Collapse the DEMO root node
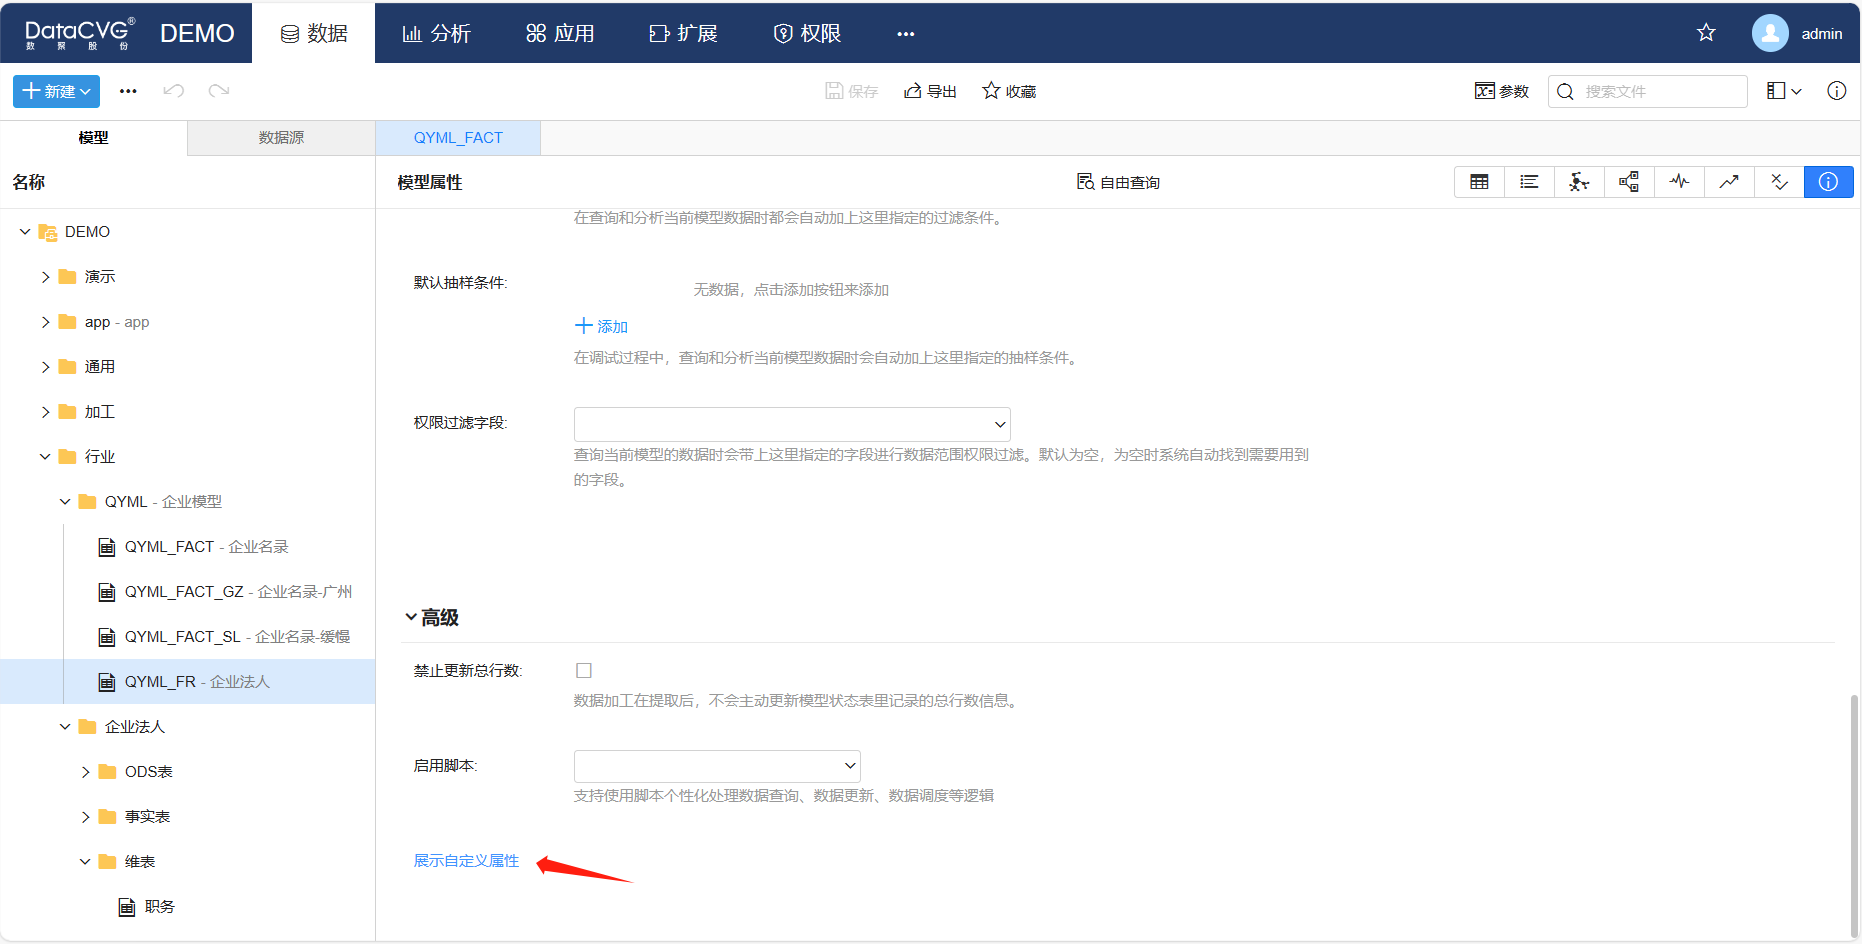 pos(25,232)
